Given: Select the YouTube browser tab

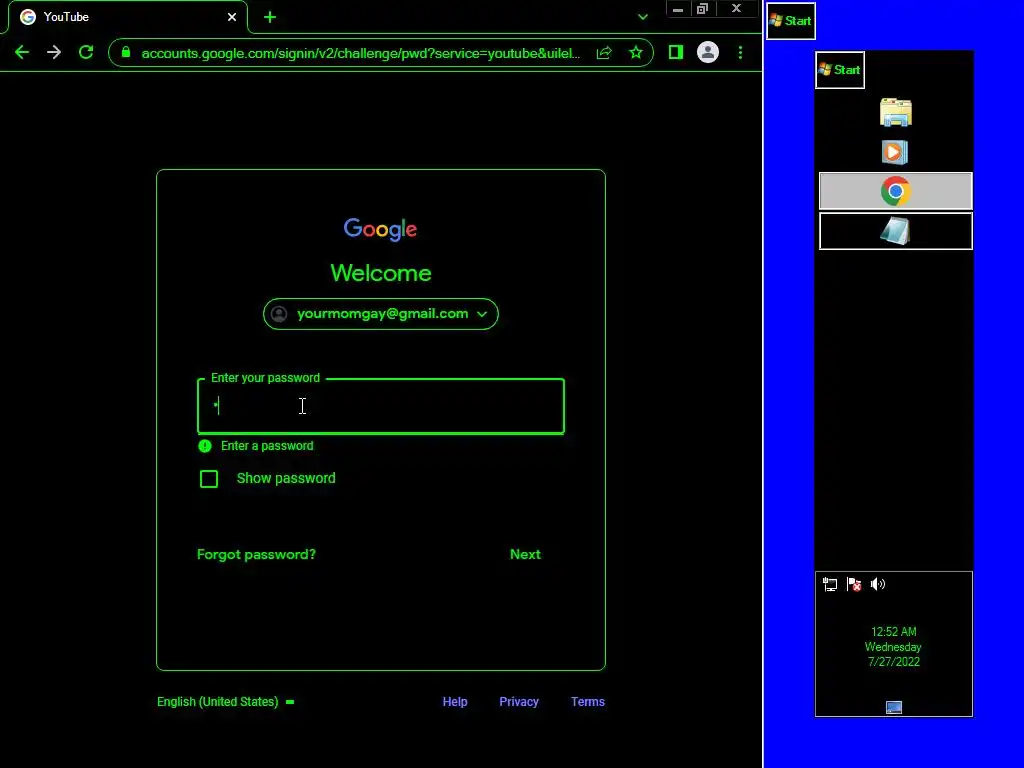Looking at the screenshot, I should pyautogui.click(x=128, y=17).
